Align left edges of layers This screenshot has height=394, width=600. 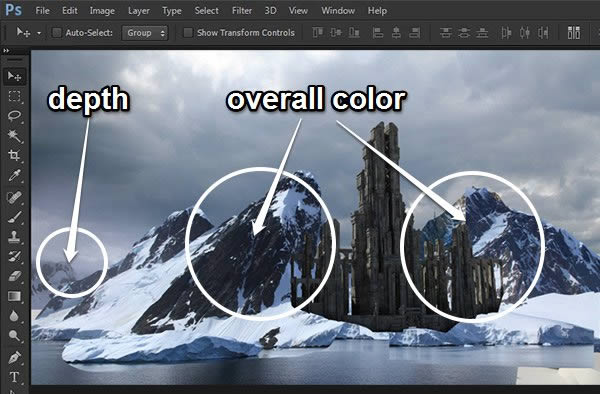[x=378, y=33]
